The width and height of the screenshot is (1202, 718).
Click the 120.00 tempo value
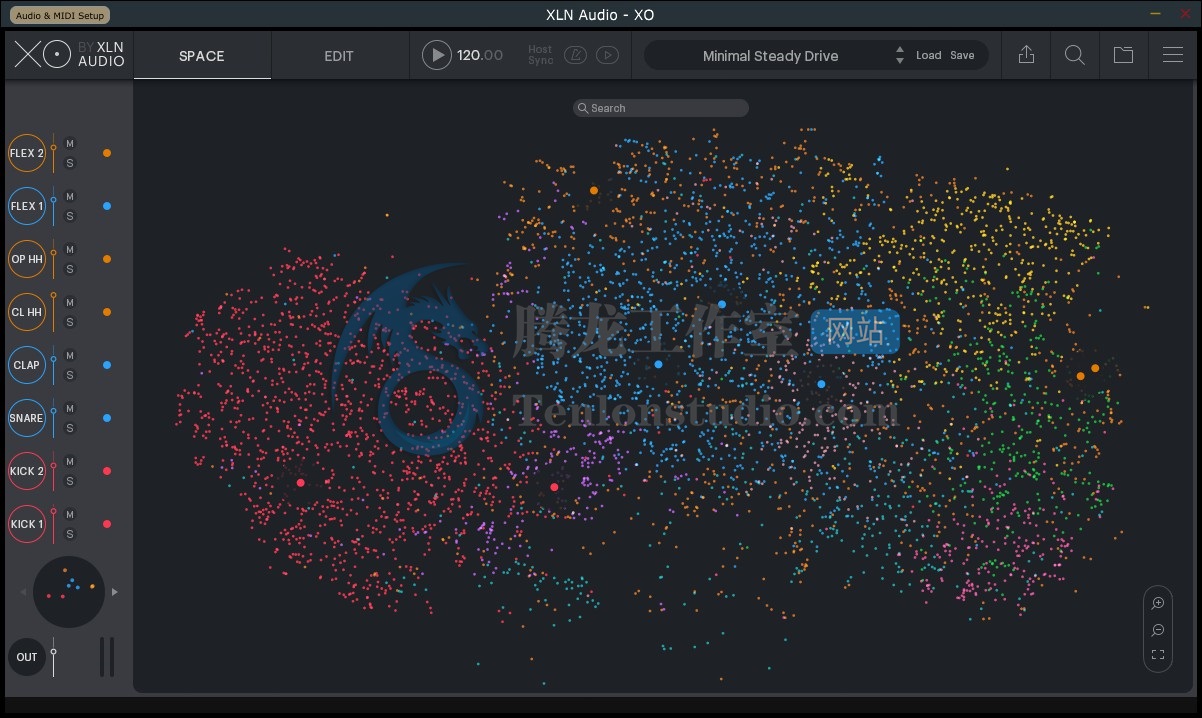point(480,56)
